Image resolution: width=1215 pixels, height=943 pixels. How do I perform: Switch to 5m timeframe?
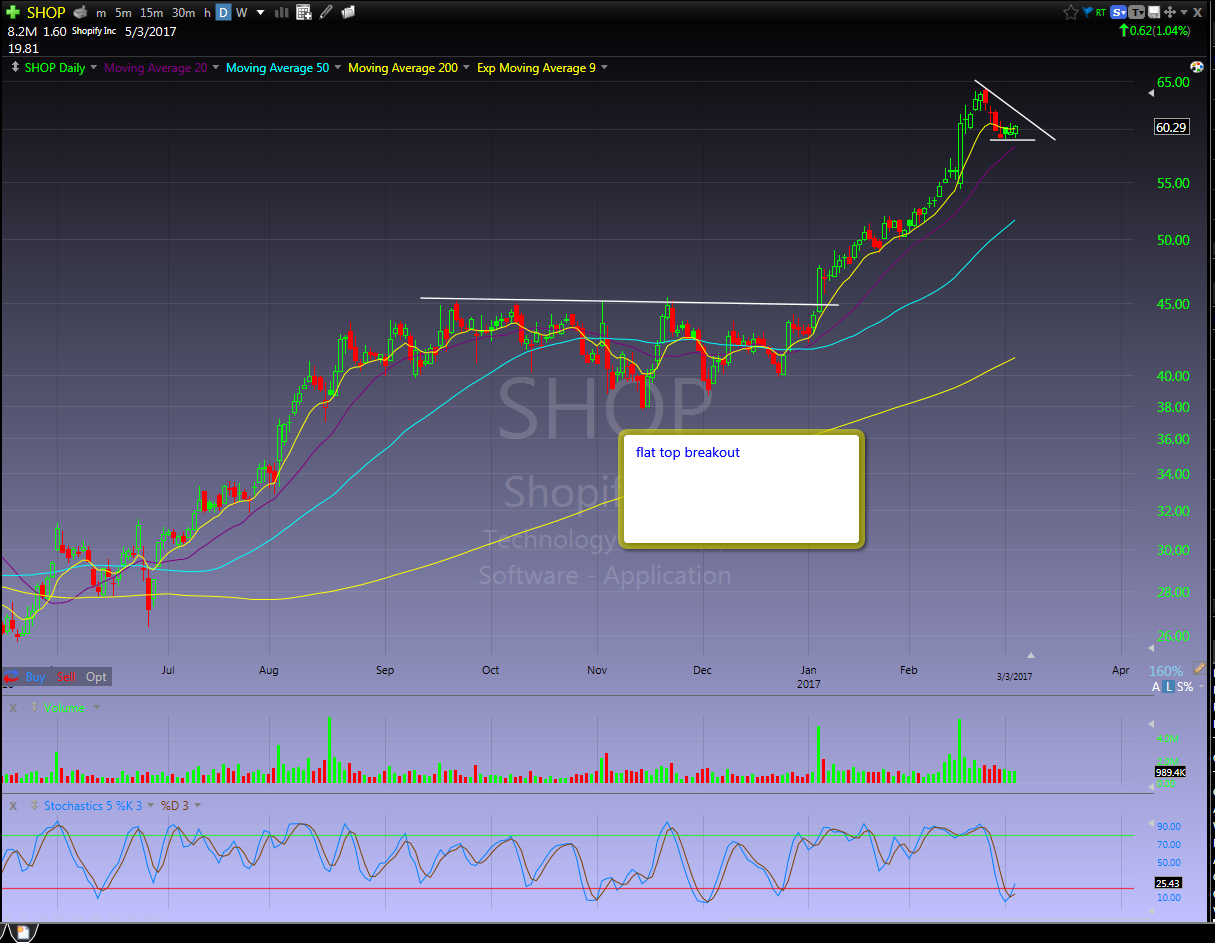pos(123,13)
